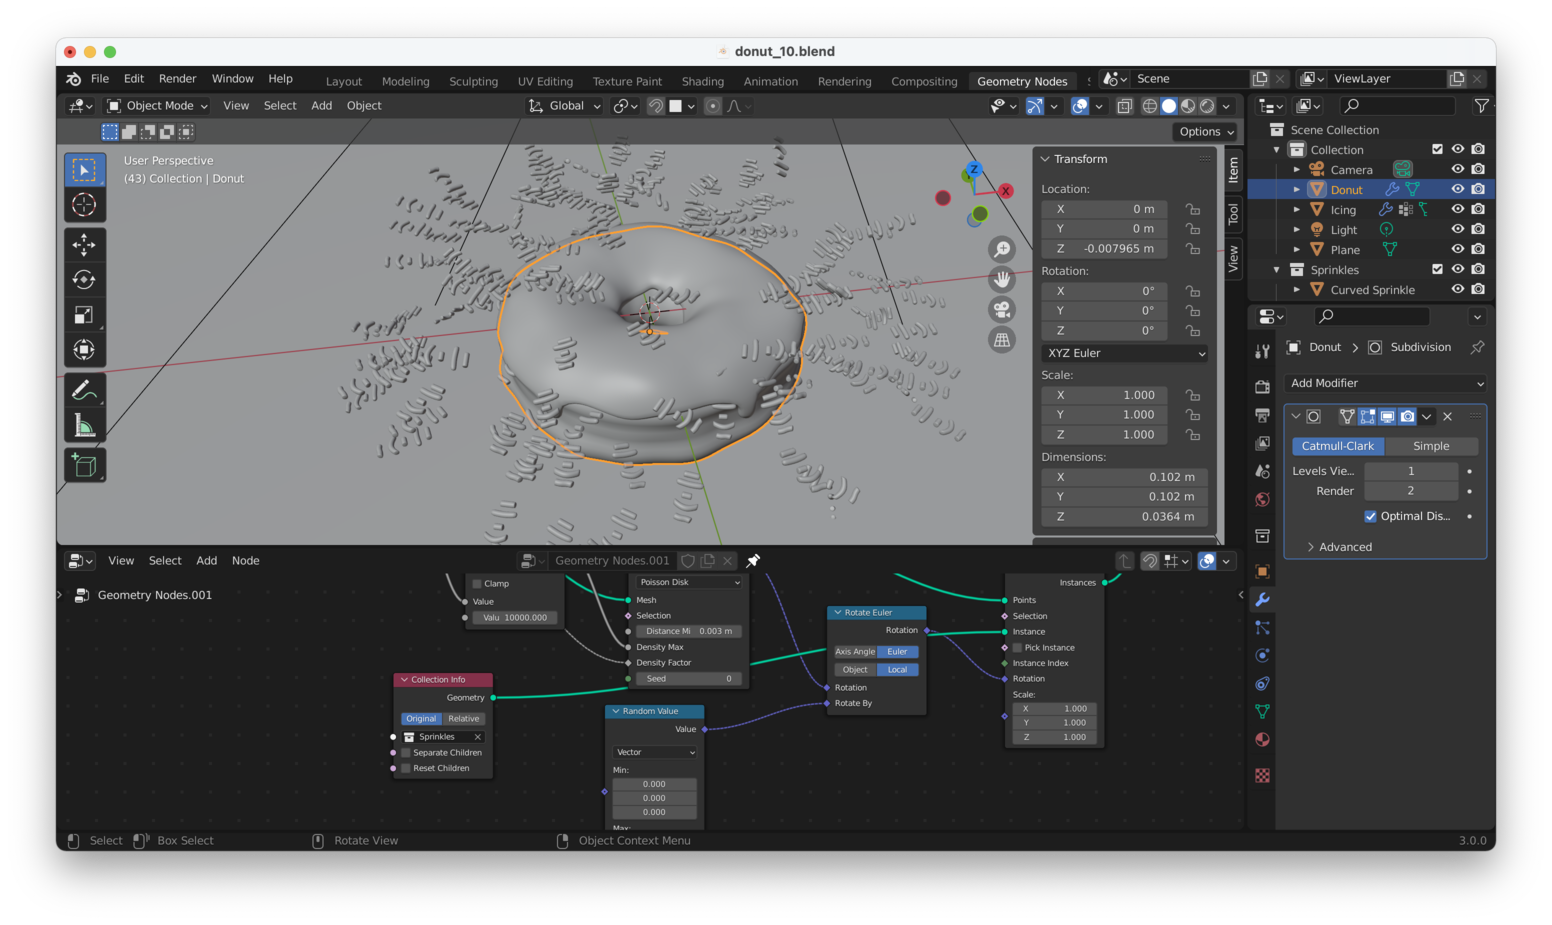Select the Move tool in viewport toolbar
The height and width of the screenshot is (925, 1552).
[84, 244]
